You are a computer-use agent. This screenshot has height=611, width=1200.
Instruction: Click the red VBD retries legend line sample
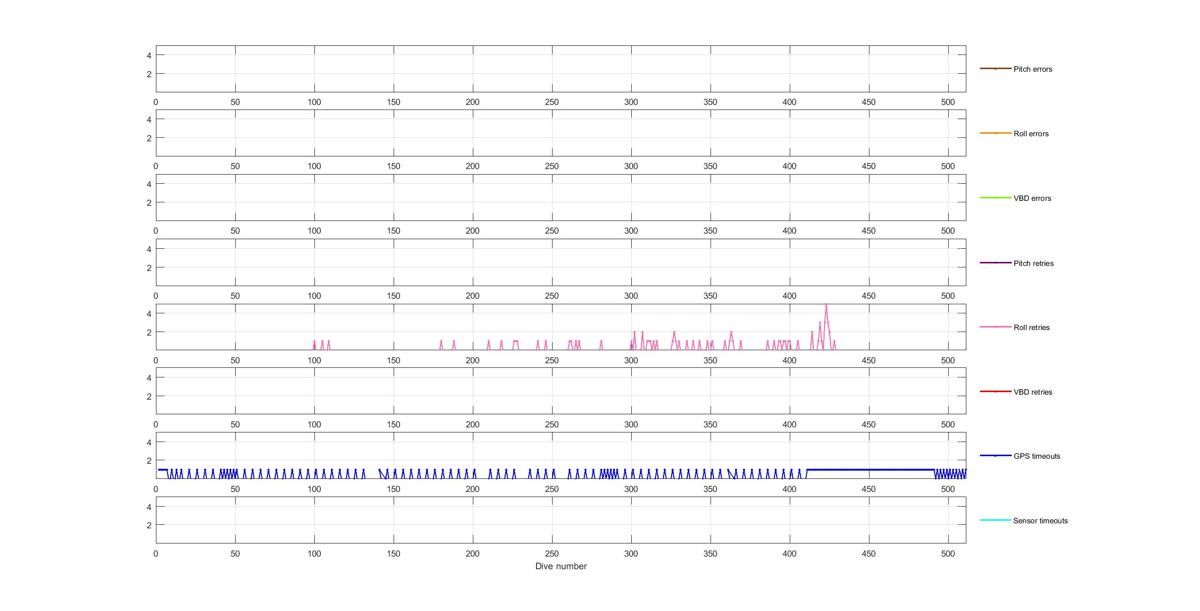click(995, 392)
